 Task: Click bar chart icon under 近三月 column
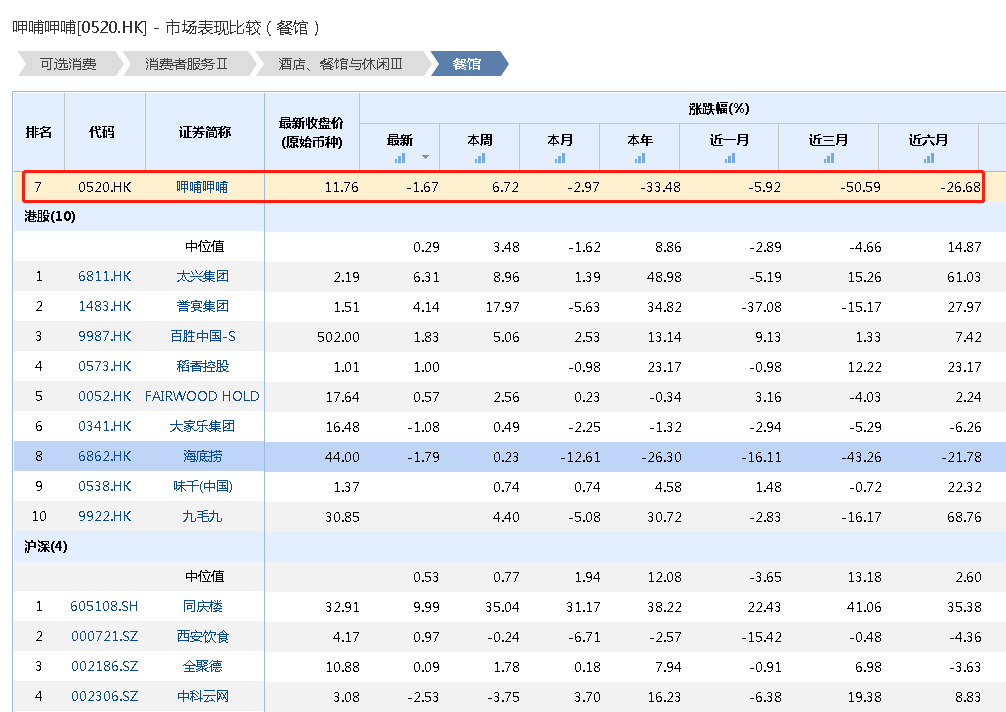point(829,158)
